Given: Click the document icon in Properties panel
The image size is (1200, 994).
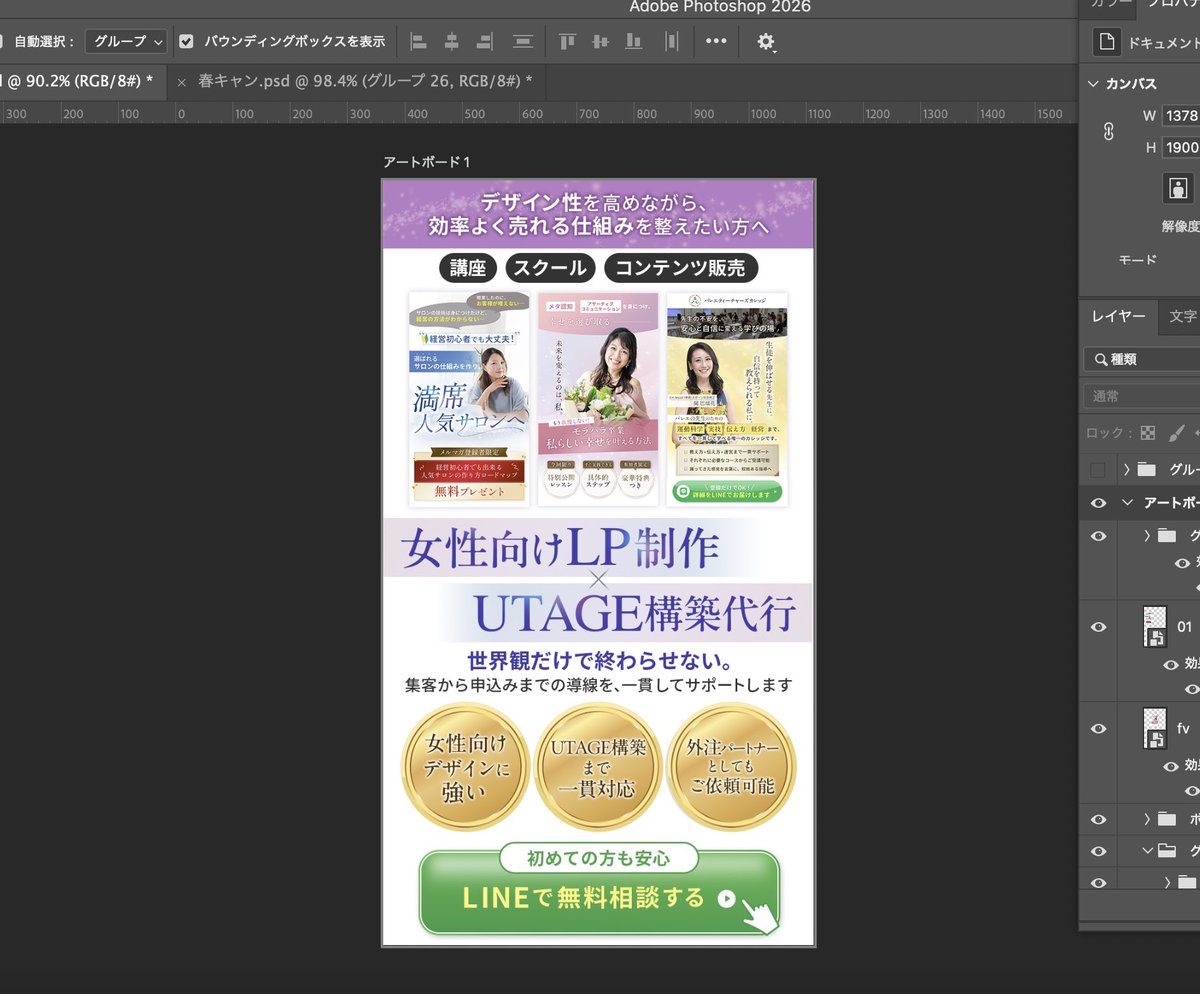Looking at the screenshot, I should [1107, 43].
